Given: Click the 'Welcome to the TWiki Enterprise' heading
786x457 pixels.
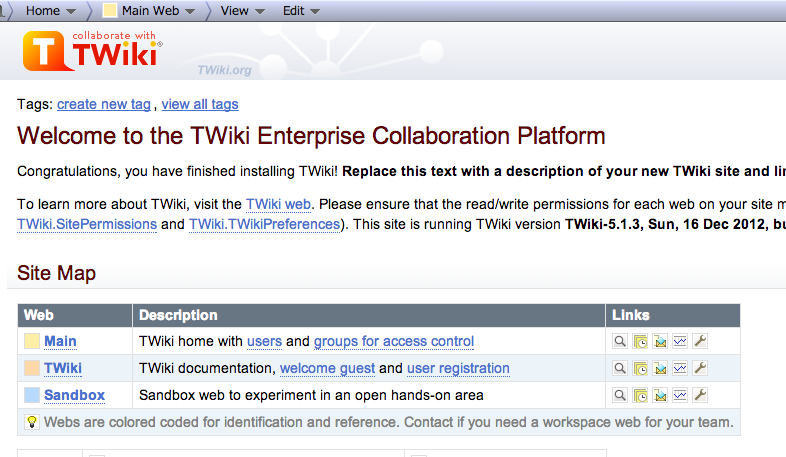Looking at the screenshot, I should [311, 136].
